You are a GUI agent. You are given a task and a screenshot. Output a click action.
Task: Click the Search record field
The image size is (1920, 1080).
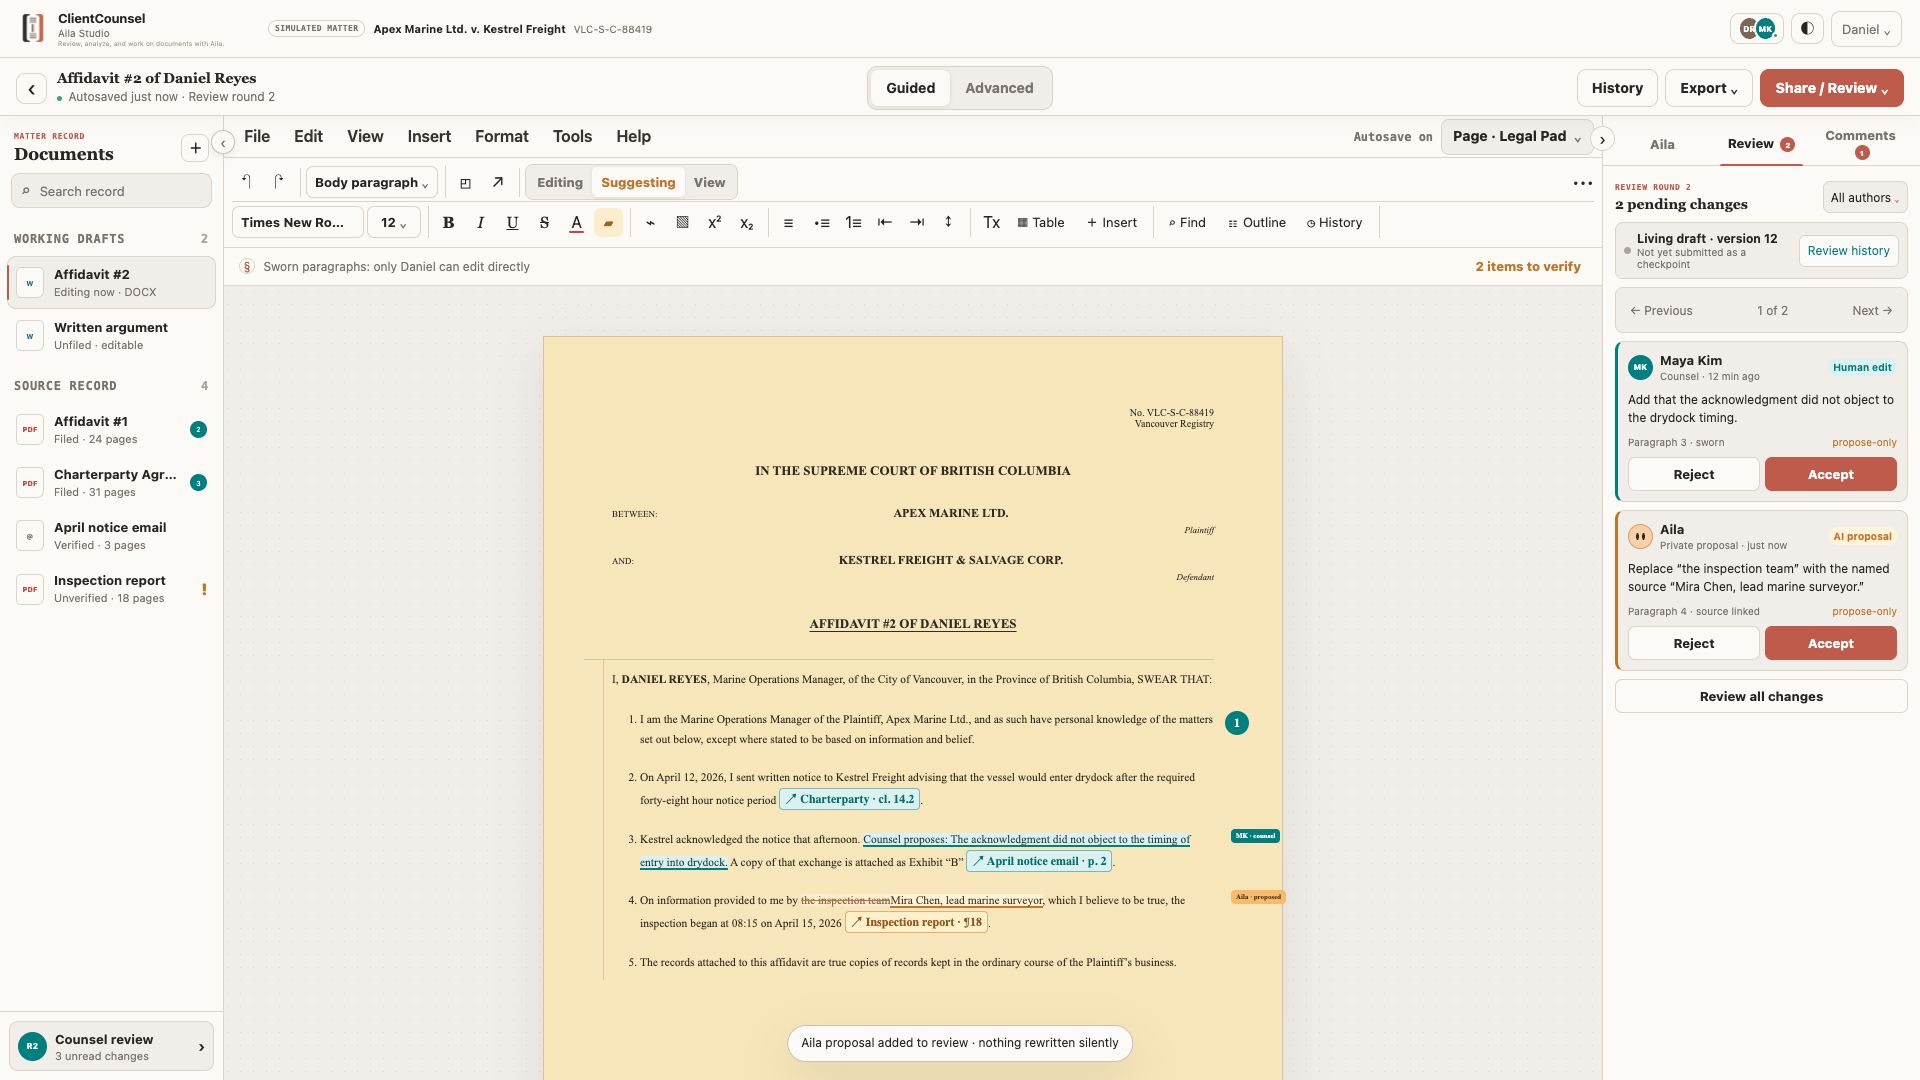coord(111,191)
